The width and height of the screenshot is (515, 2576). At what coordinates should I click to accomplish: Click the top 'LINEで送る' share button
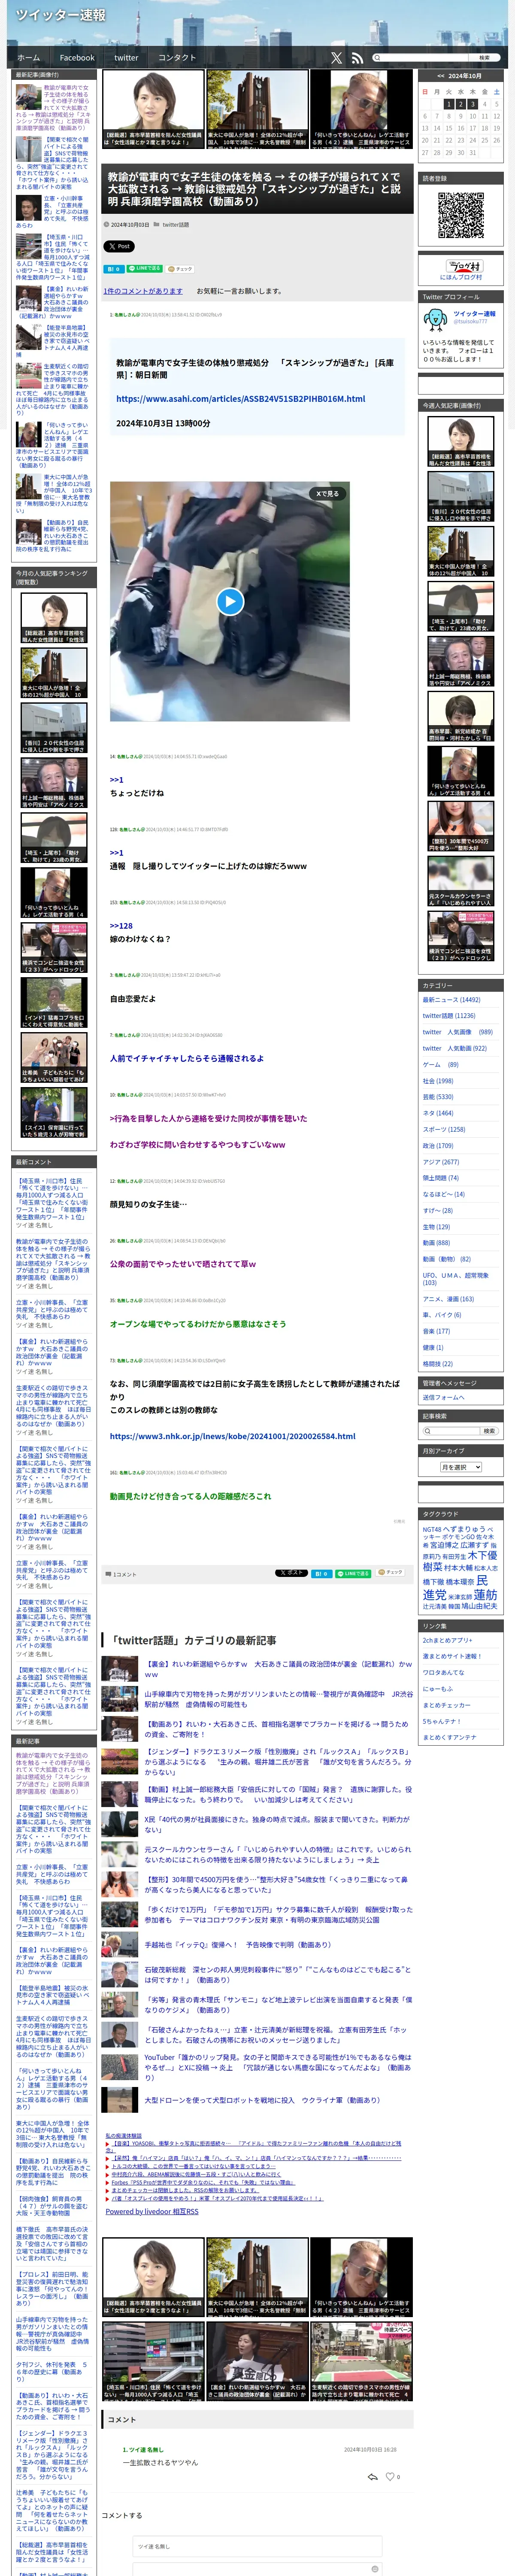coord(145,269)
